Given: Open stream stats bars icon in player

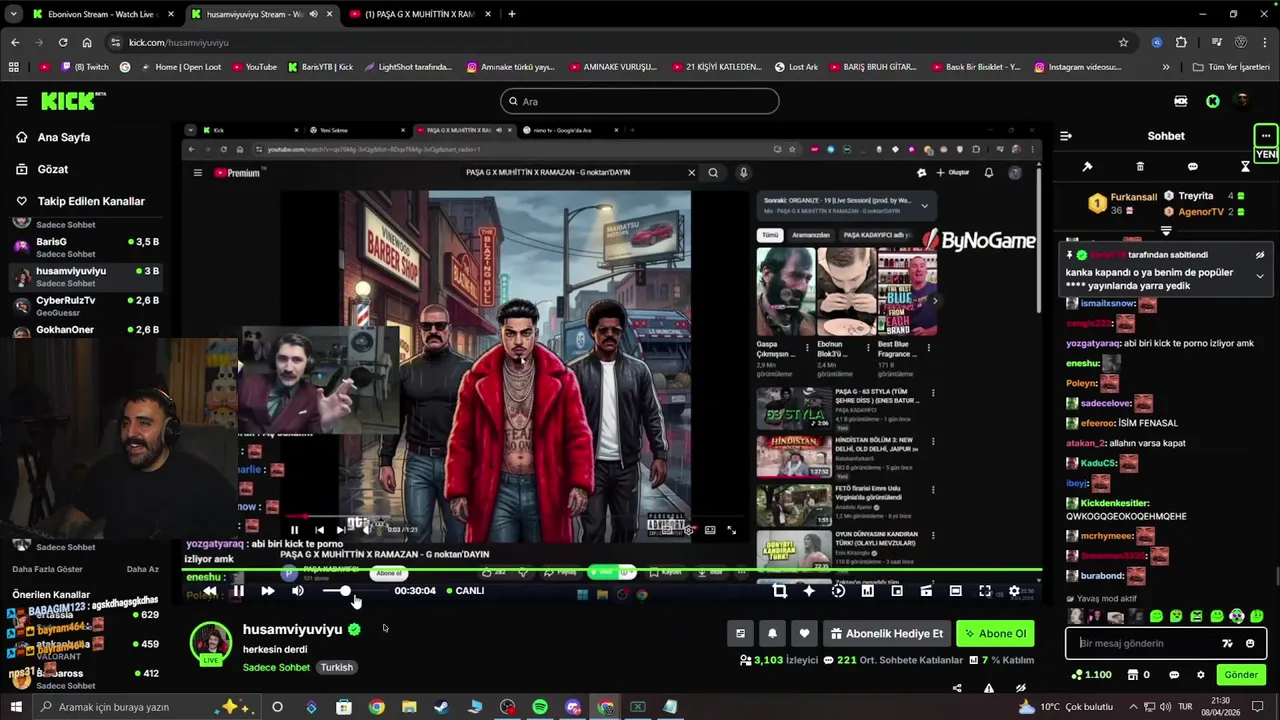Looking at the screenshot, I should [867, 591].
